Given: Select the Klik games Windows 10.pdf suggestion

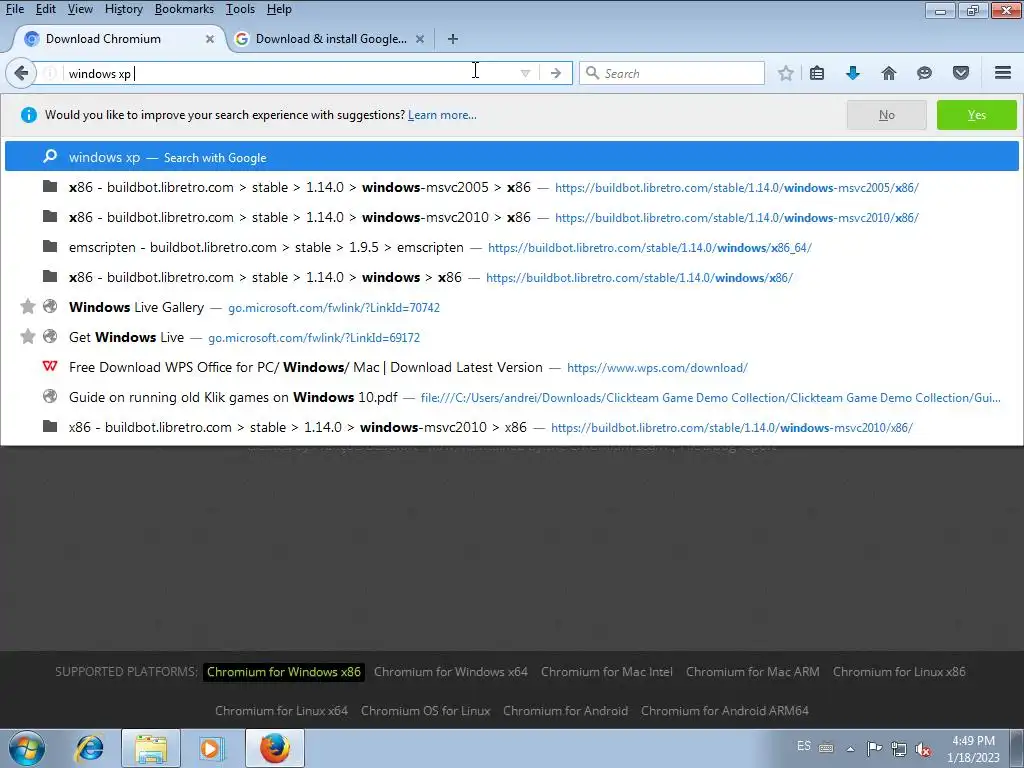Looking at the screenshot, I should pyautogui.click(x=512, y=397).
